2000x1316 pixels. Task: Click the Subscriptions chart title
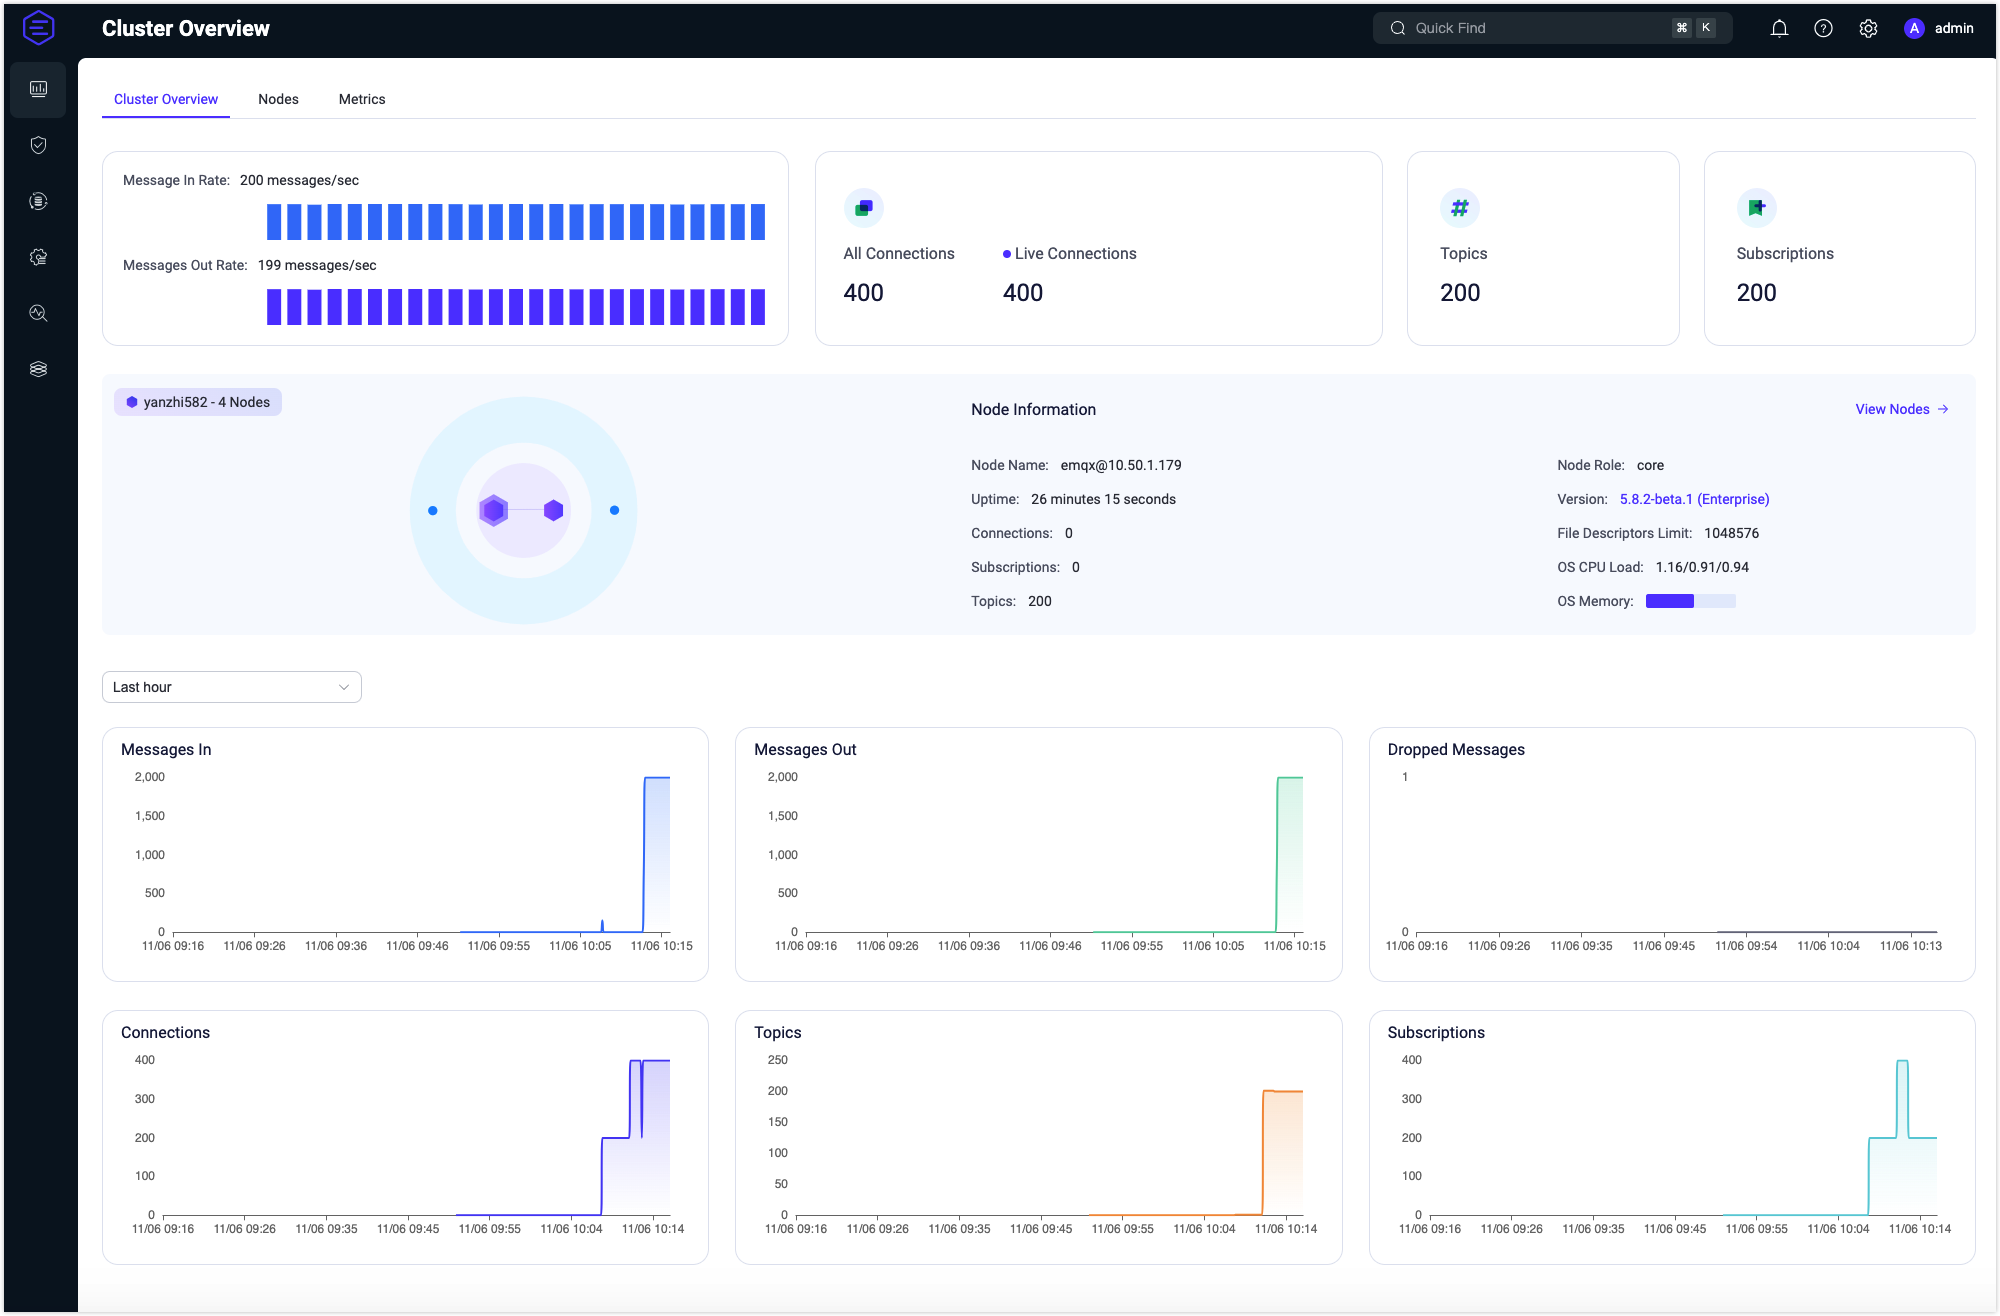point(1436,1032)
